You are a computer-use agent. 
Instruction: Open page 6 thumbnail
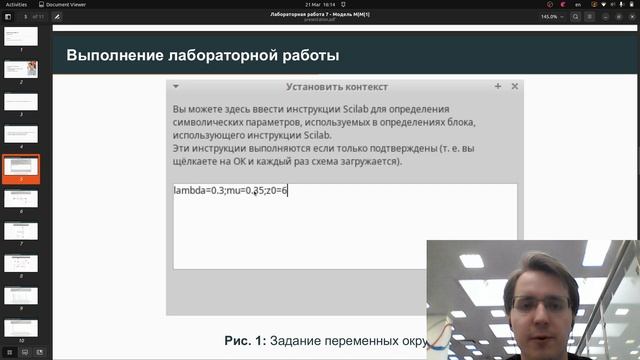[x=21, y=199]
